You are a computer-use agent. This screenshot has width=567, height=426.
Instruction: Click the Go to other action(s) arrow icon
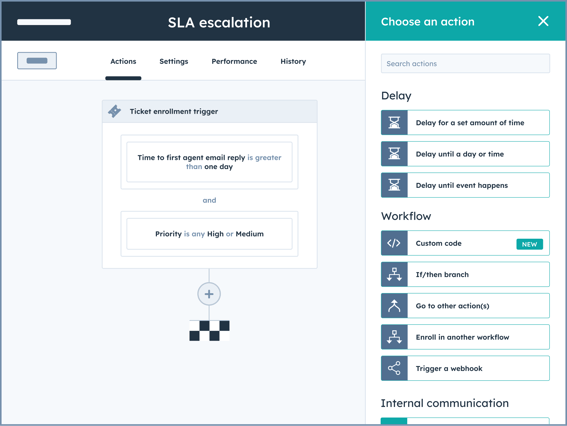(394, 306)
